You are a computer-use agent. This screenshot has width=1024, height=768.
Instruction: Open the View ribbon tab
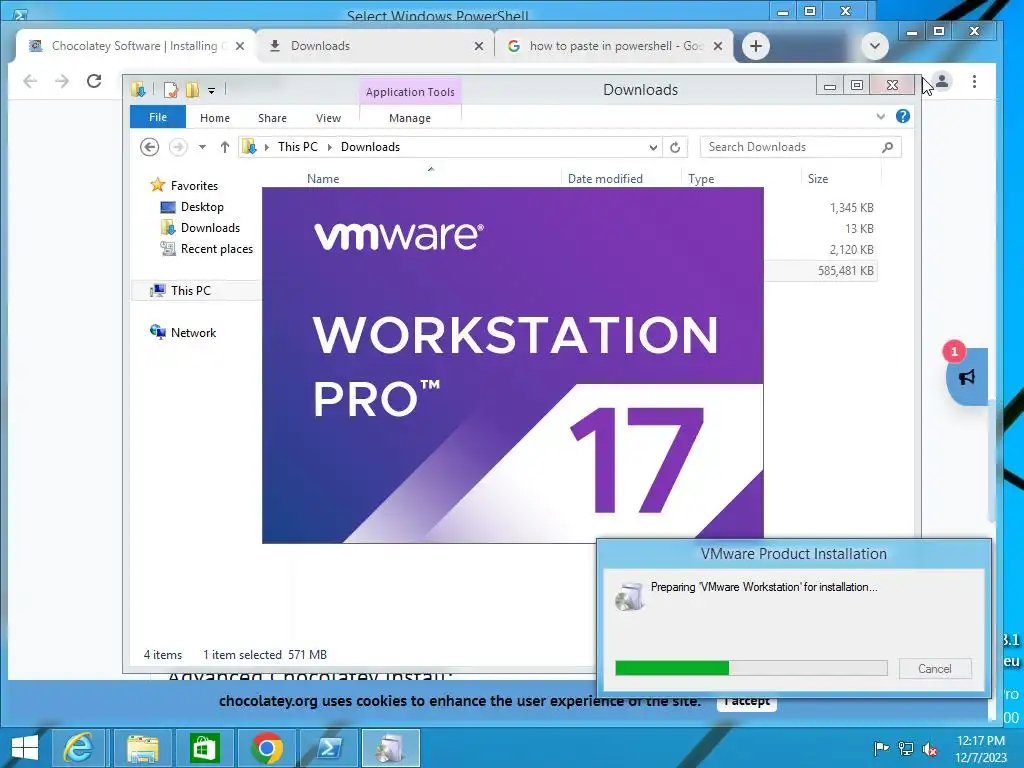point(328,118)
